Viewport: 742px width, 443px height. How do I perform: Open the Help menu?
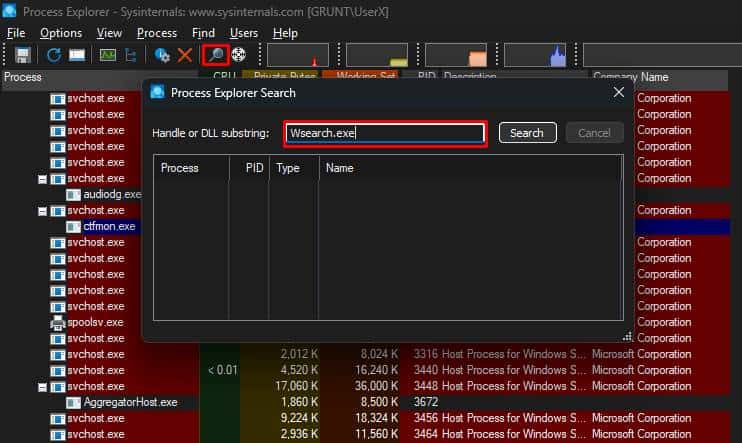285,33
